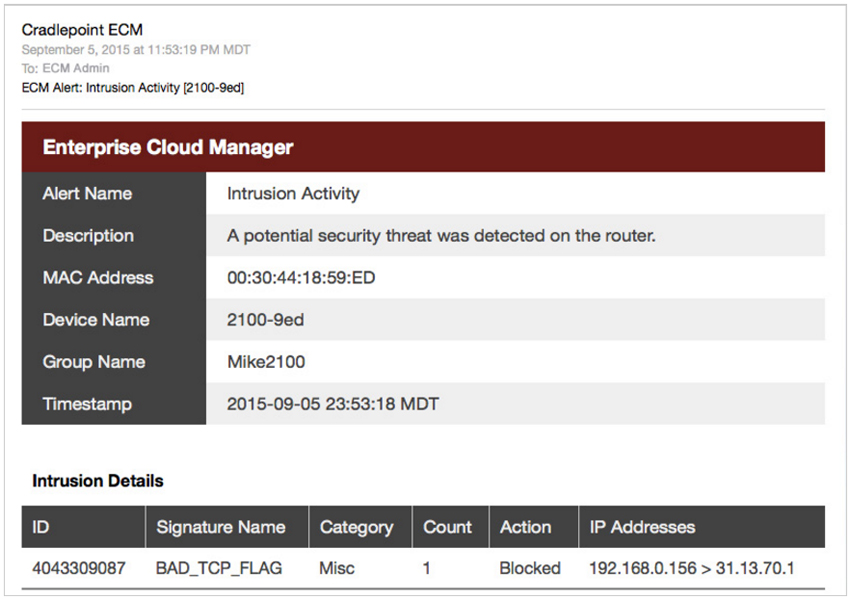The image size is (850, 599).
Task: Select timestamp 2015-09-05 23:53:18 MDT
Action: 333,404
